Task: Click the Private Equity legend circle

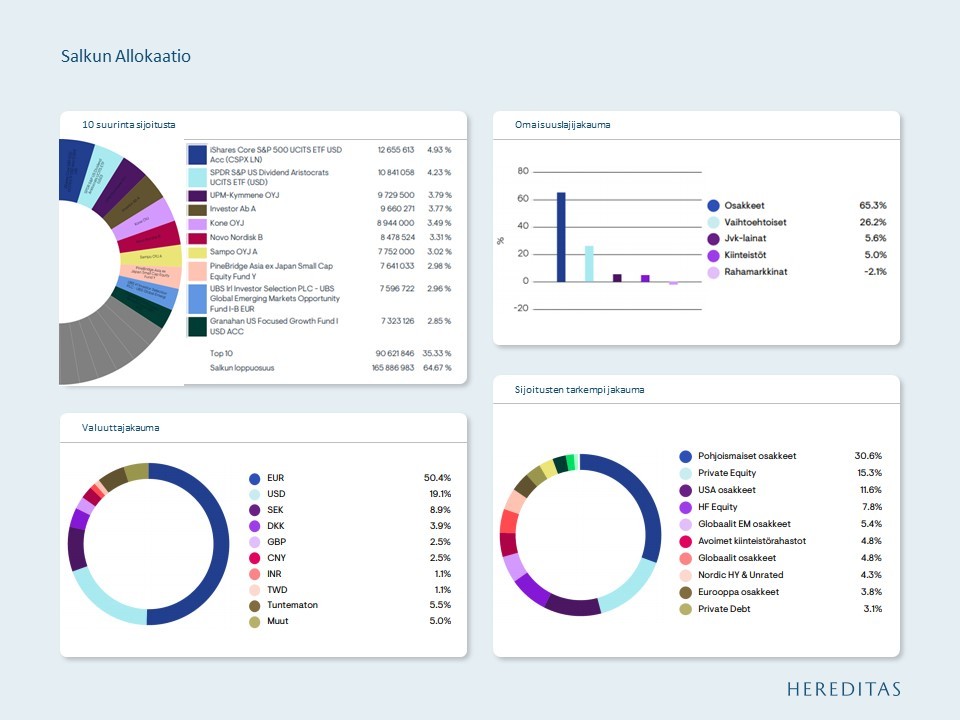Action: coord(686,473)
